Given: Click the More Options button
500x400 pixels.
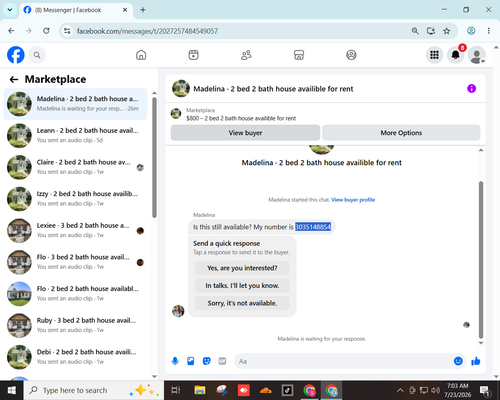Looking at the screenshot, I should point(401,133).
